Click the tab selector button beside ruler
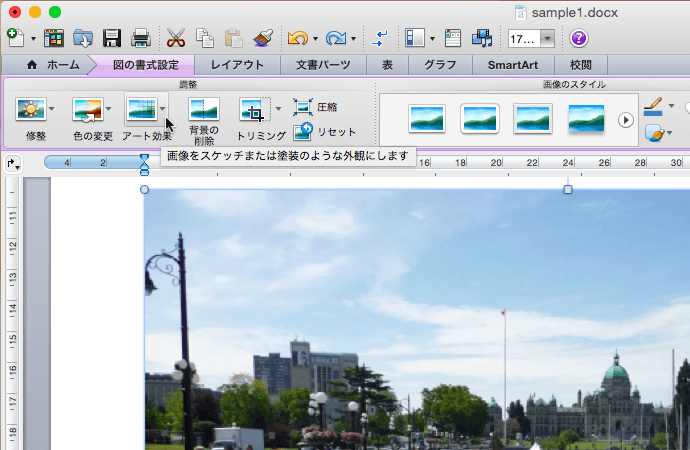 click(x=12, y=165)
